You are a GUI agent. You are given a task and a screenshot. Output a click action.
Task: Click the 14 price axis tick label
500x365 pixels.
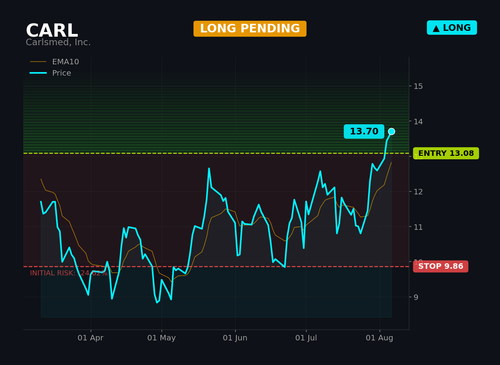pyautogui.click(x=418, y=122)
